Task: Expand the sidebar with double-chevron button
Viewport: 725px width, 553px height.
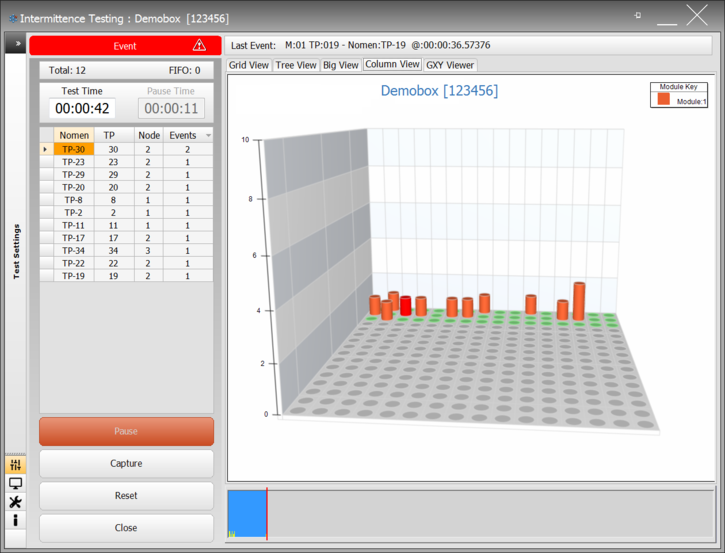Action: (x=17, y=44)
